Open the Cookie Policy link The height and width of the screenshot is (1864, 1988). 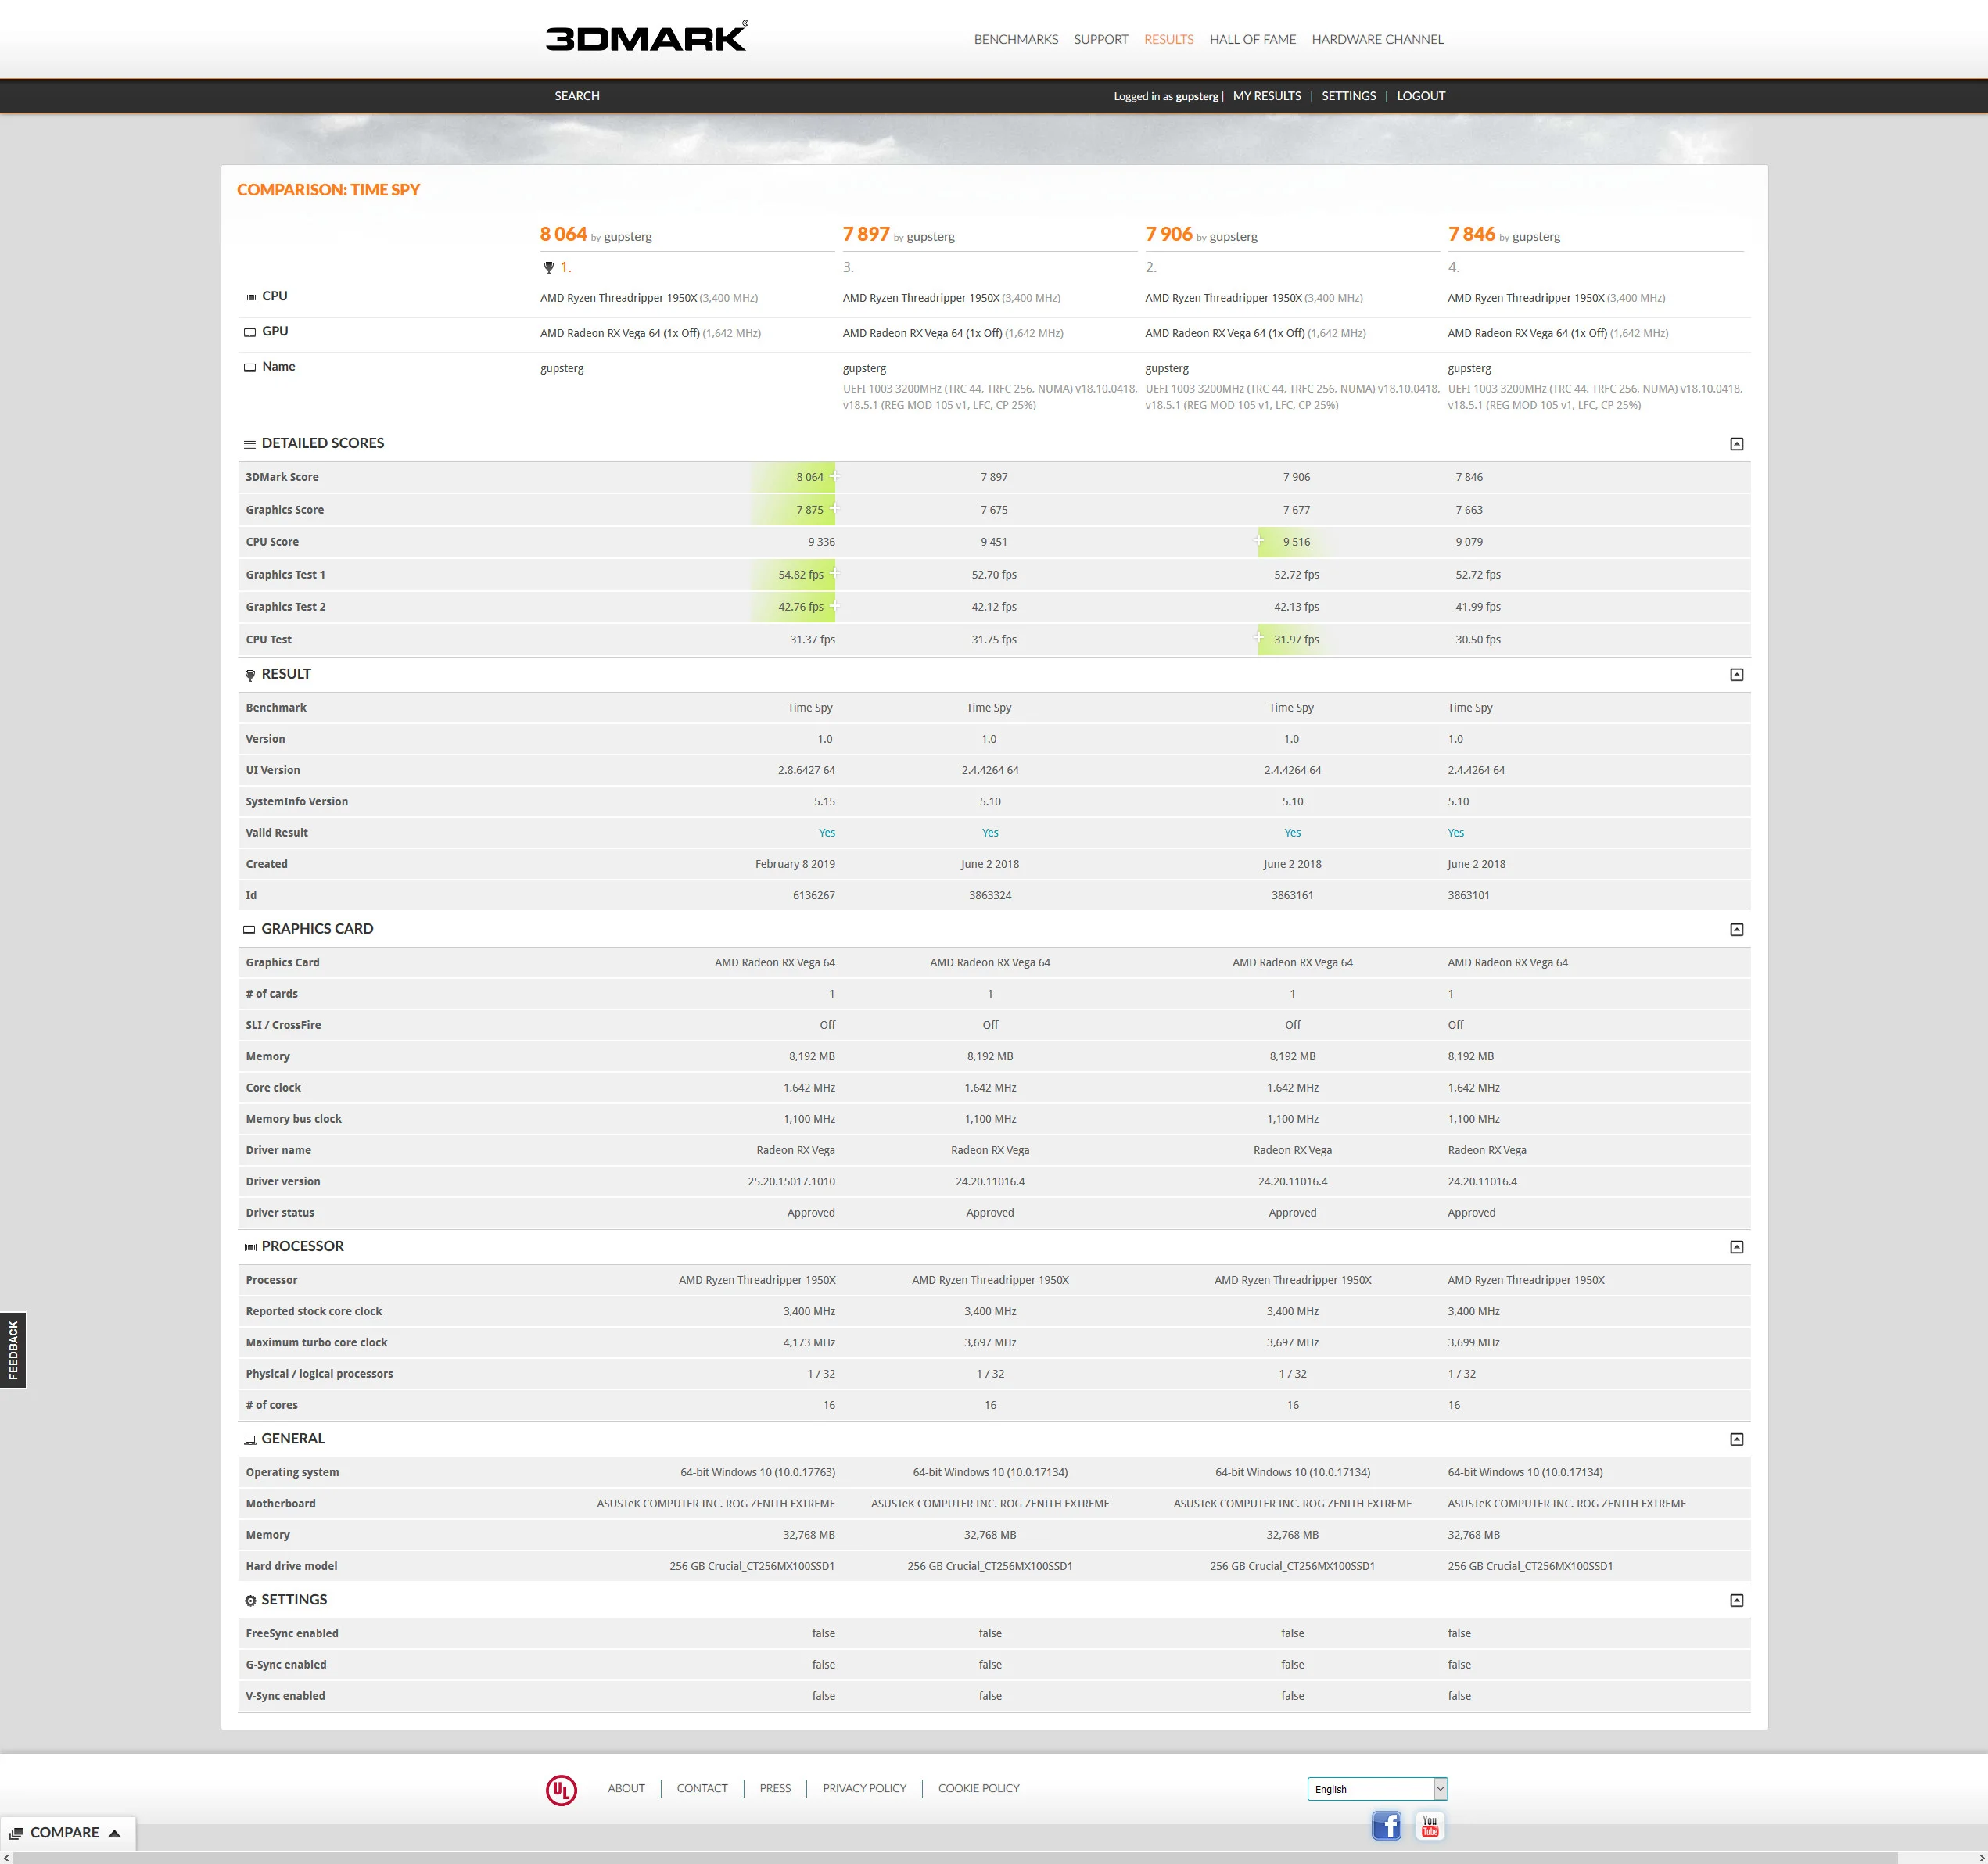[979, 1788]
